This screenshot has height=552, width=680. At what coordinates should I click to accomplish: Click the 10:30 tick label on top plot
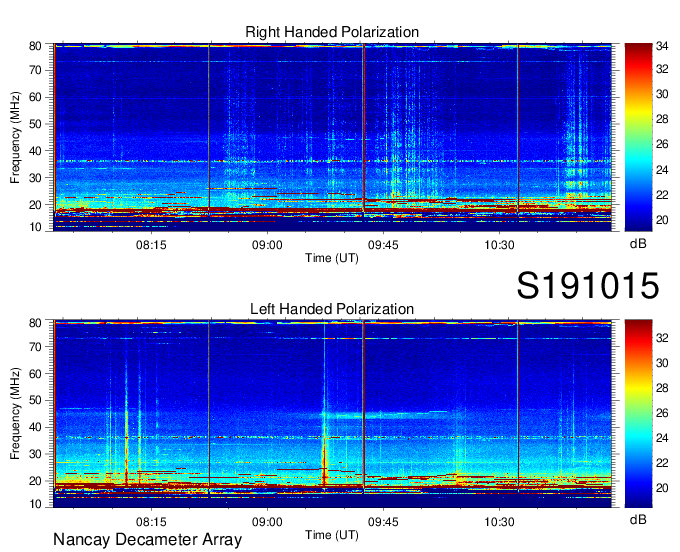pos(500,245)
